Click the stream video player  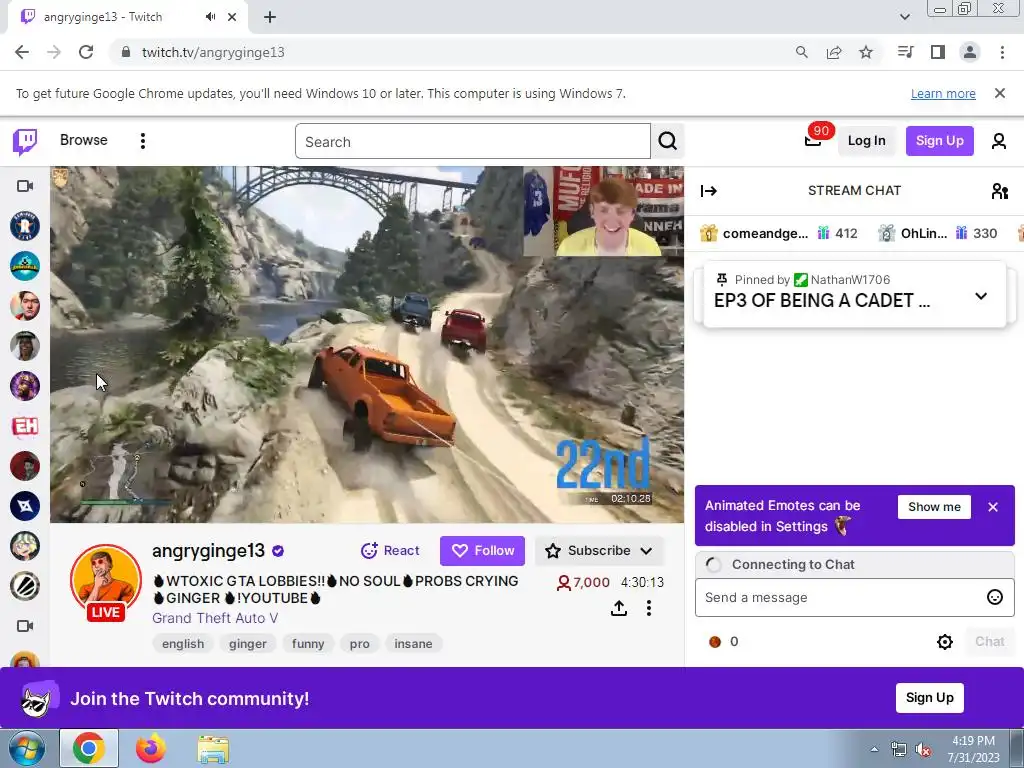coord(367,344)
